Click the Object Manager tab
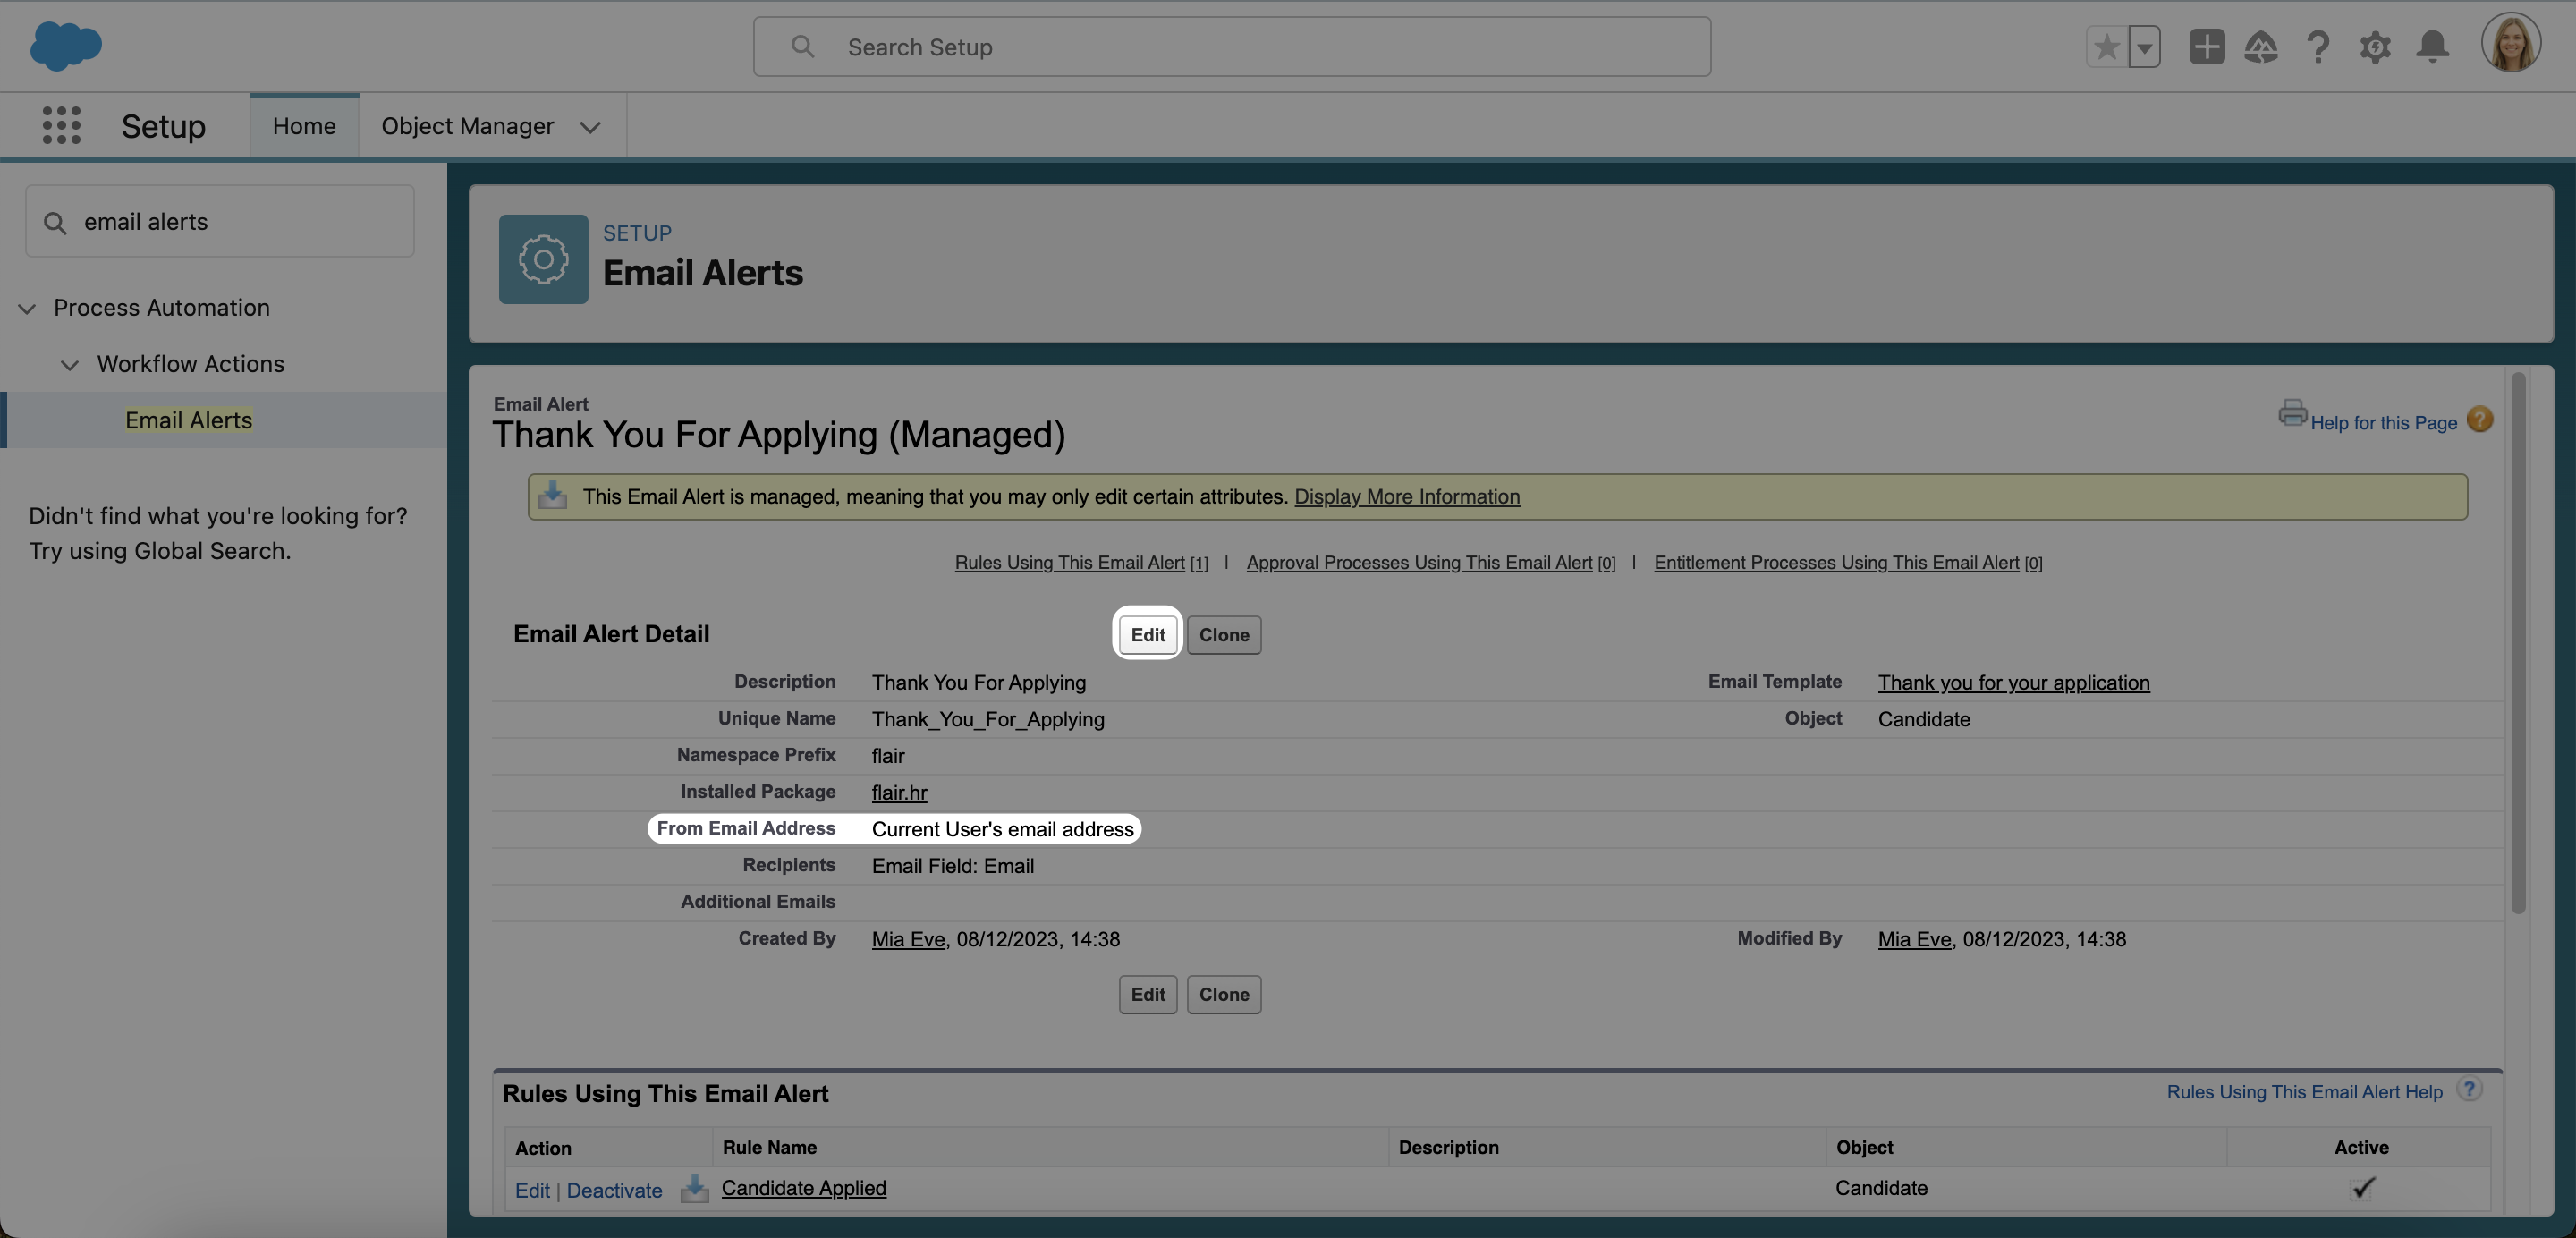The height and width of the screenshot is (1238, 2576). coord(467,123)
